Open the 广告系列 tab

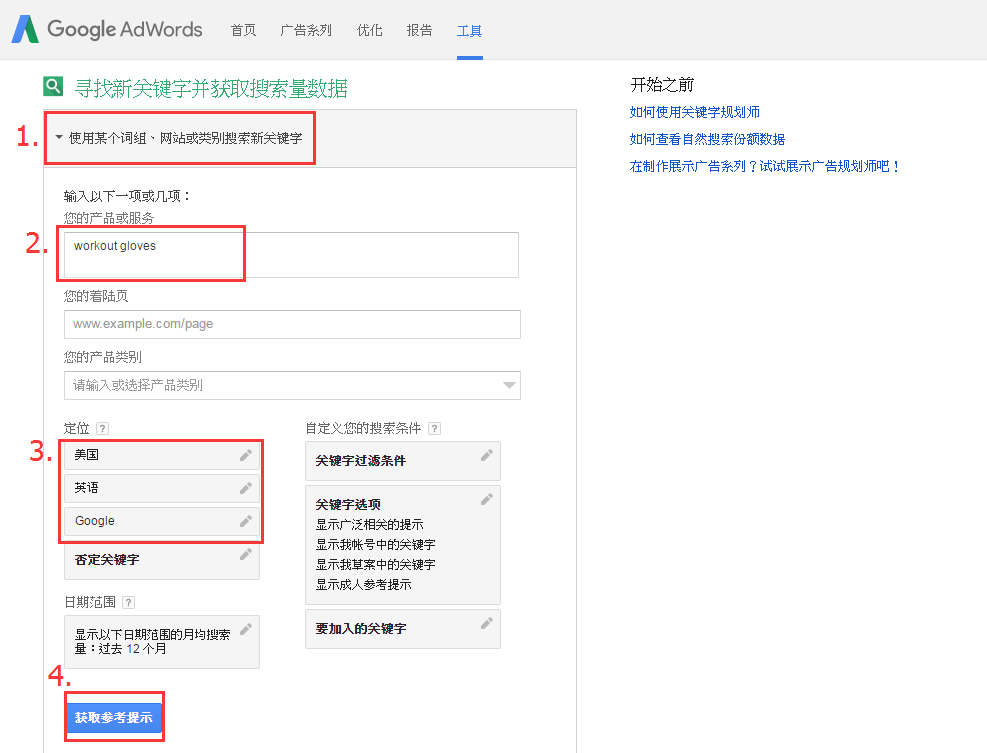click(x=306, y=30)
